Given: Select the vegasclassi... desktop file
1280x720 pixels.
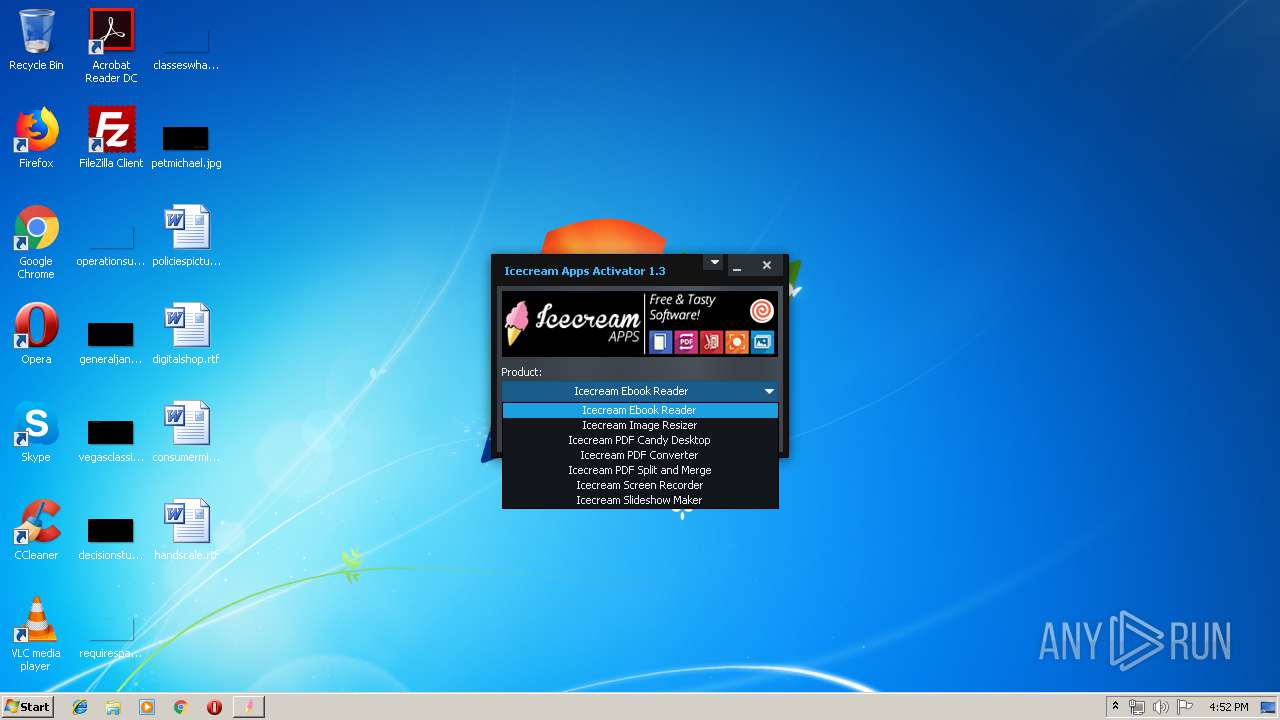Looking at the screenshot, I should pos(111,440).
